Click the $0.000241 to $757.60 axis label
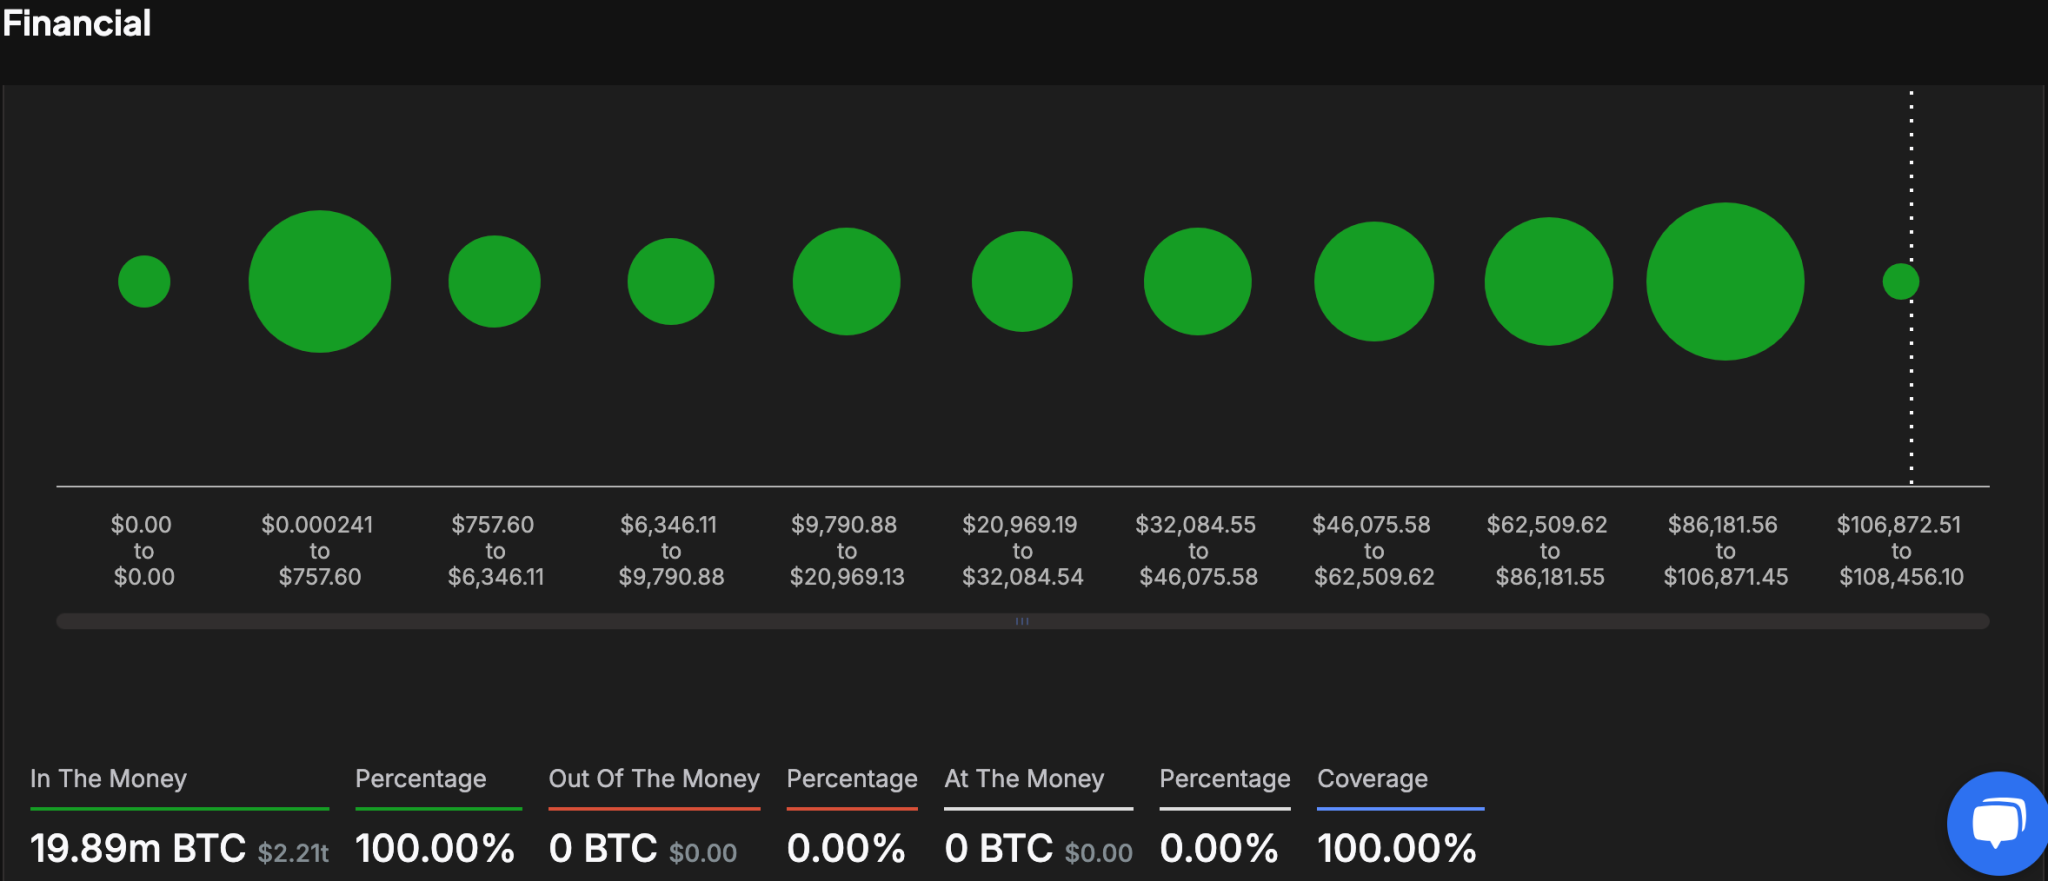Viewport: 2048px width, 881px height. pos(319,551)
